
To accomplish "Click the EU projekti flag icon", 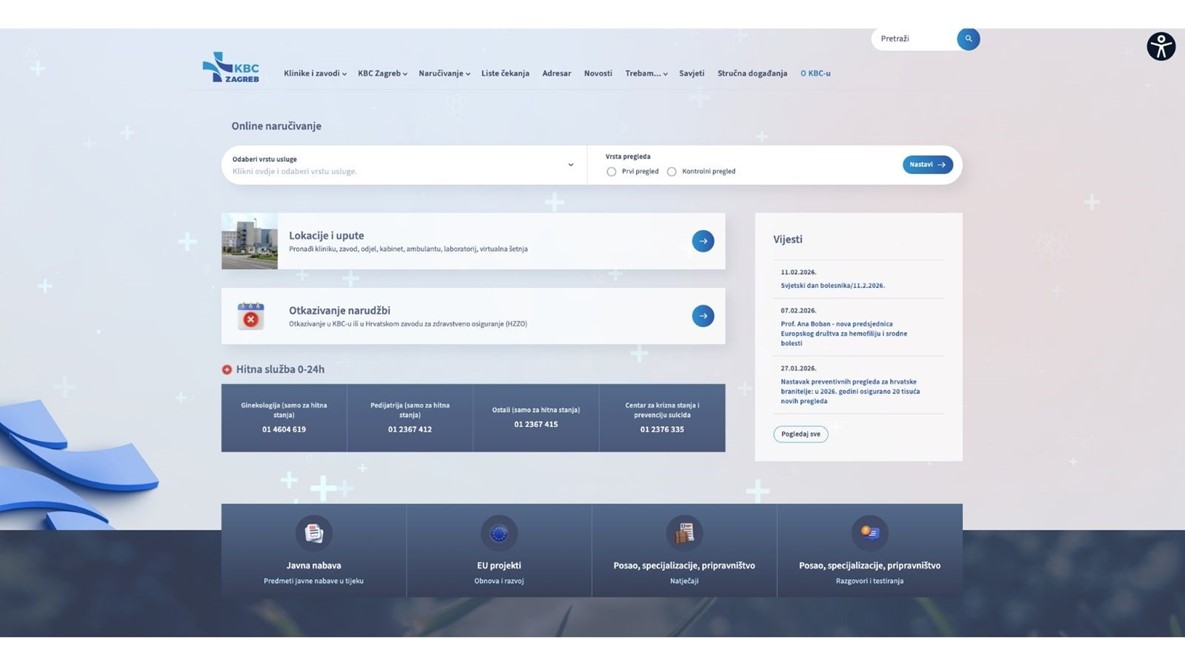I will tap(498, 533).
